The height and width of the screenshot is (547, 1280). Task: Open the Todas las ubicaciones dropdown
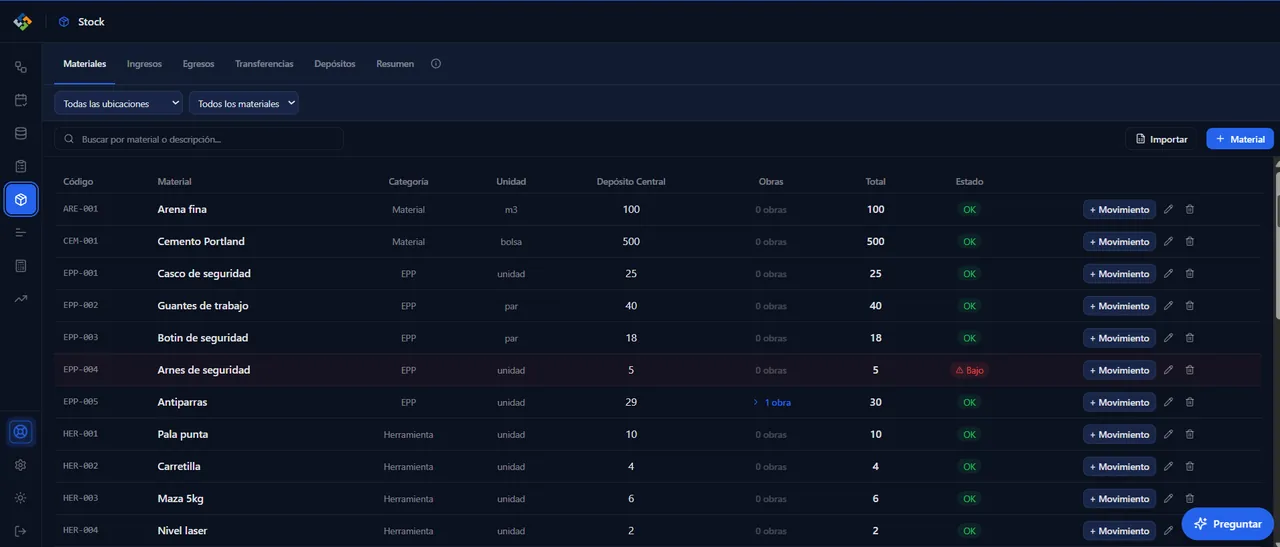(119, 103)
